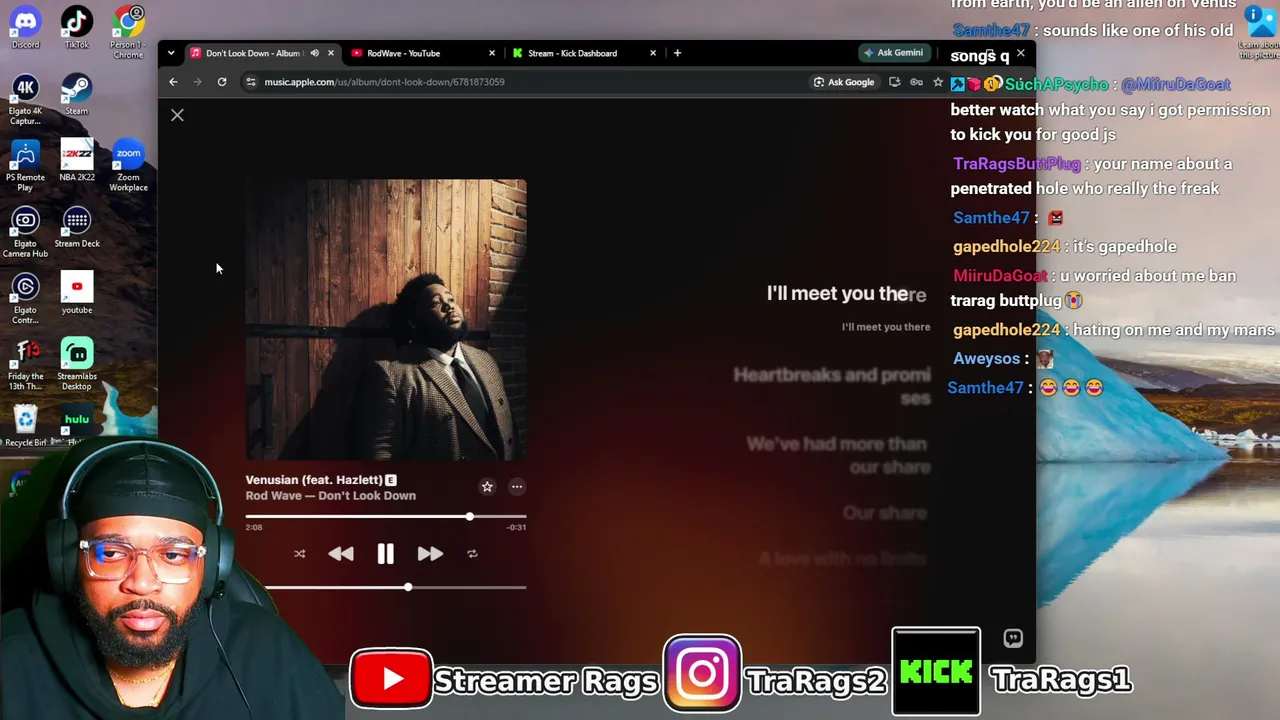
Task: Open Streamlabs Desktop from the desktop
Action: pos(77,365)
